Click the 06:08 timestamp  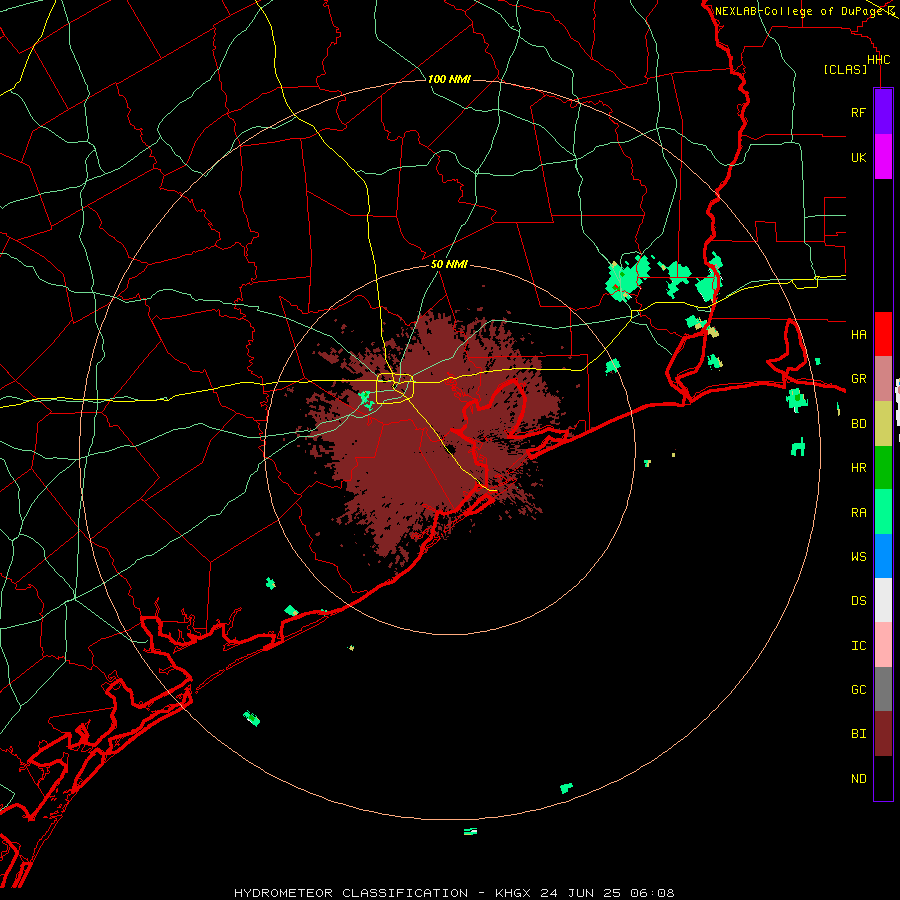click(x=653, y=893)
